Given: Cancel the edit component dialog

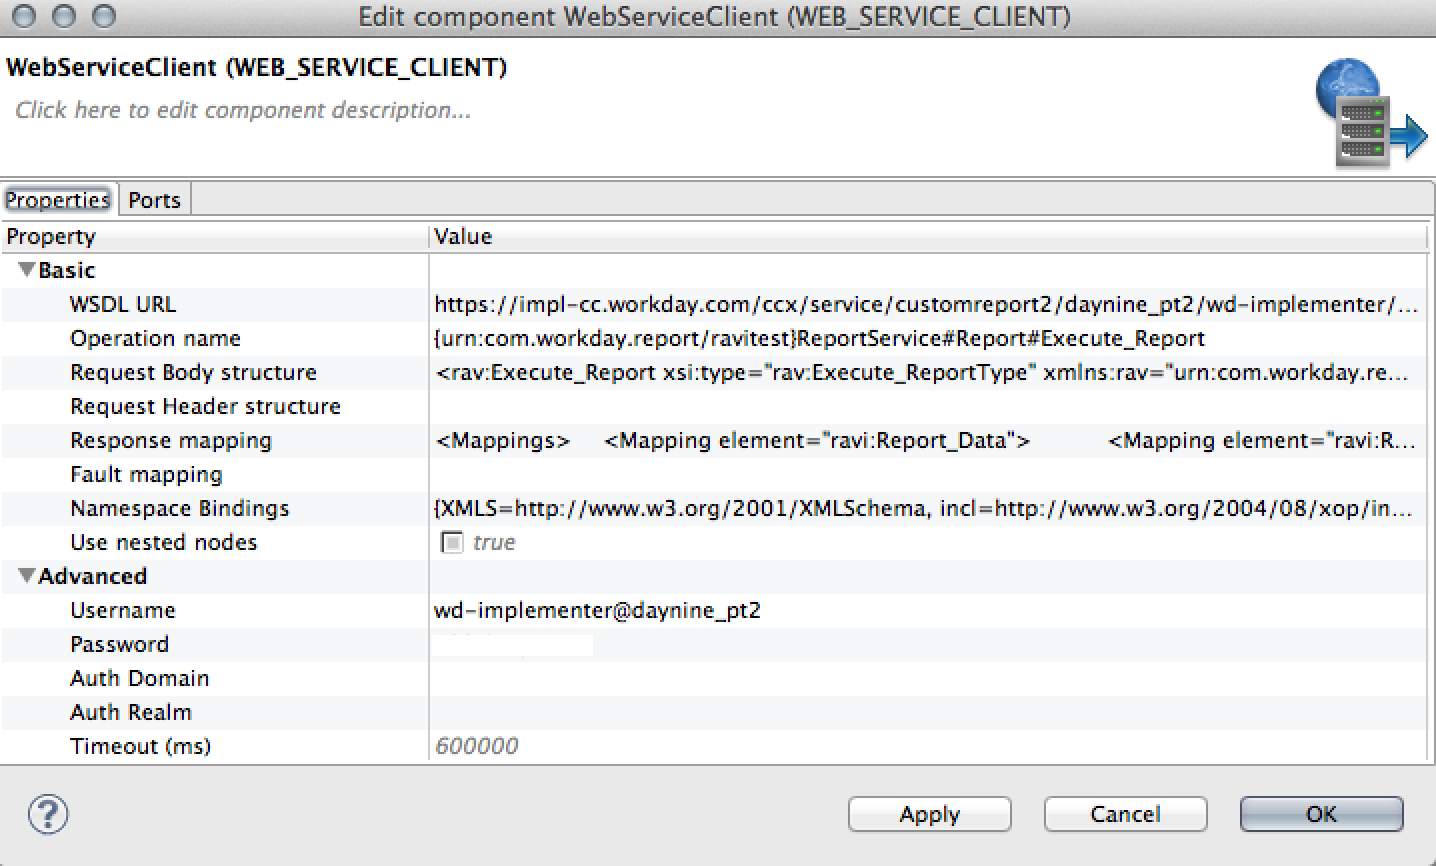Looking at the screenshot, I should [x=1125, y=814].
